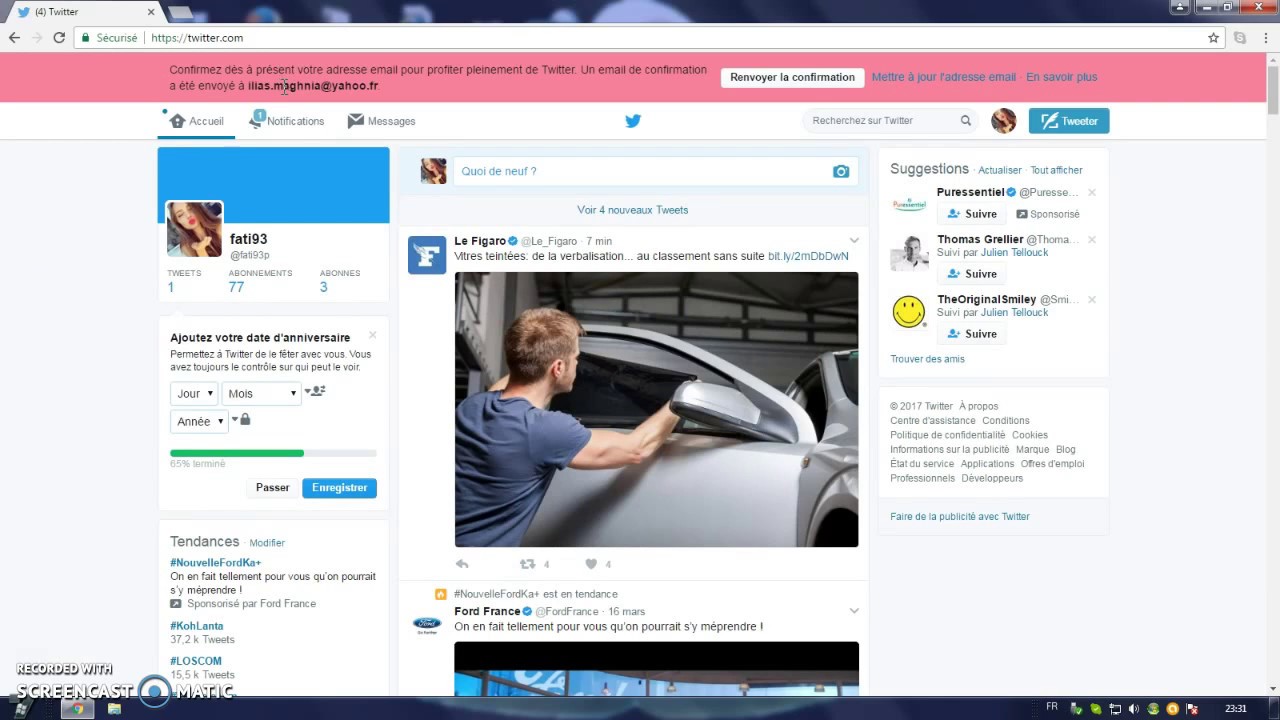
Task: Click the Ford France logo avatar
Action: (427, 625)
